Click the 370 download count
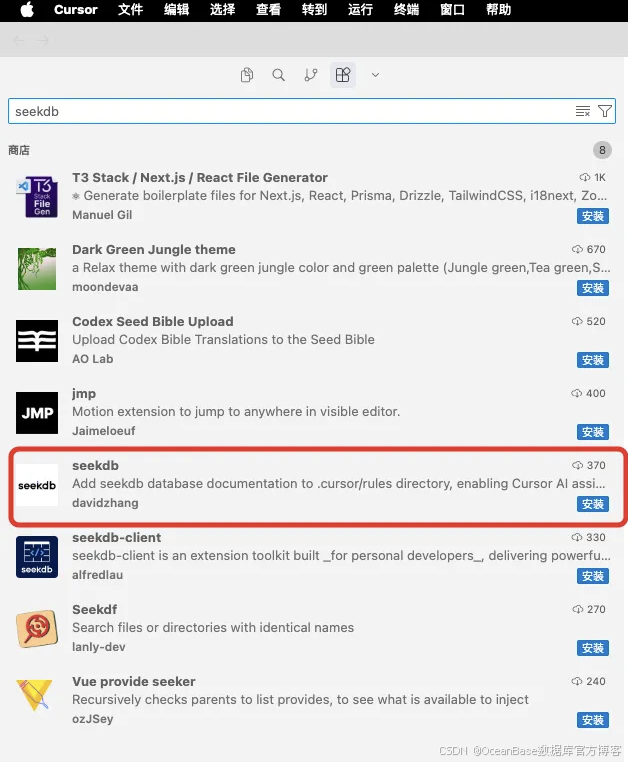The width and height of the screenshot is (628, 762). tap(589, 465)
